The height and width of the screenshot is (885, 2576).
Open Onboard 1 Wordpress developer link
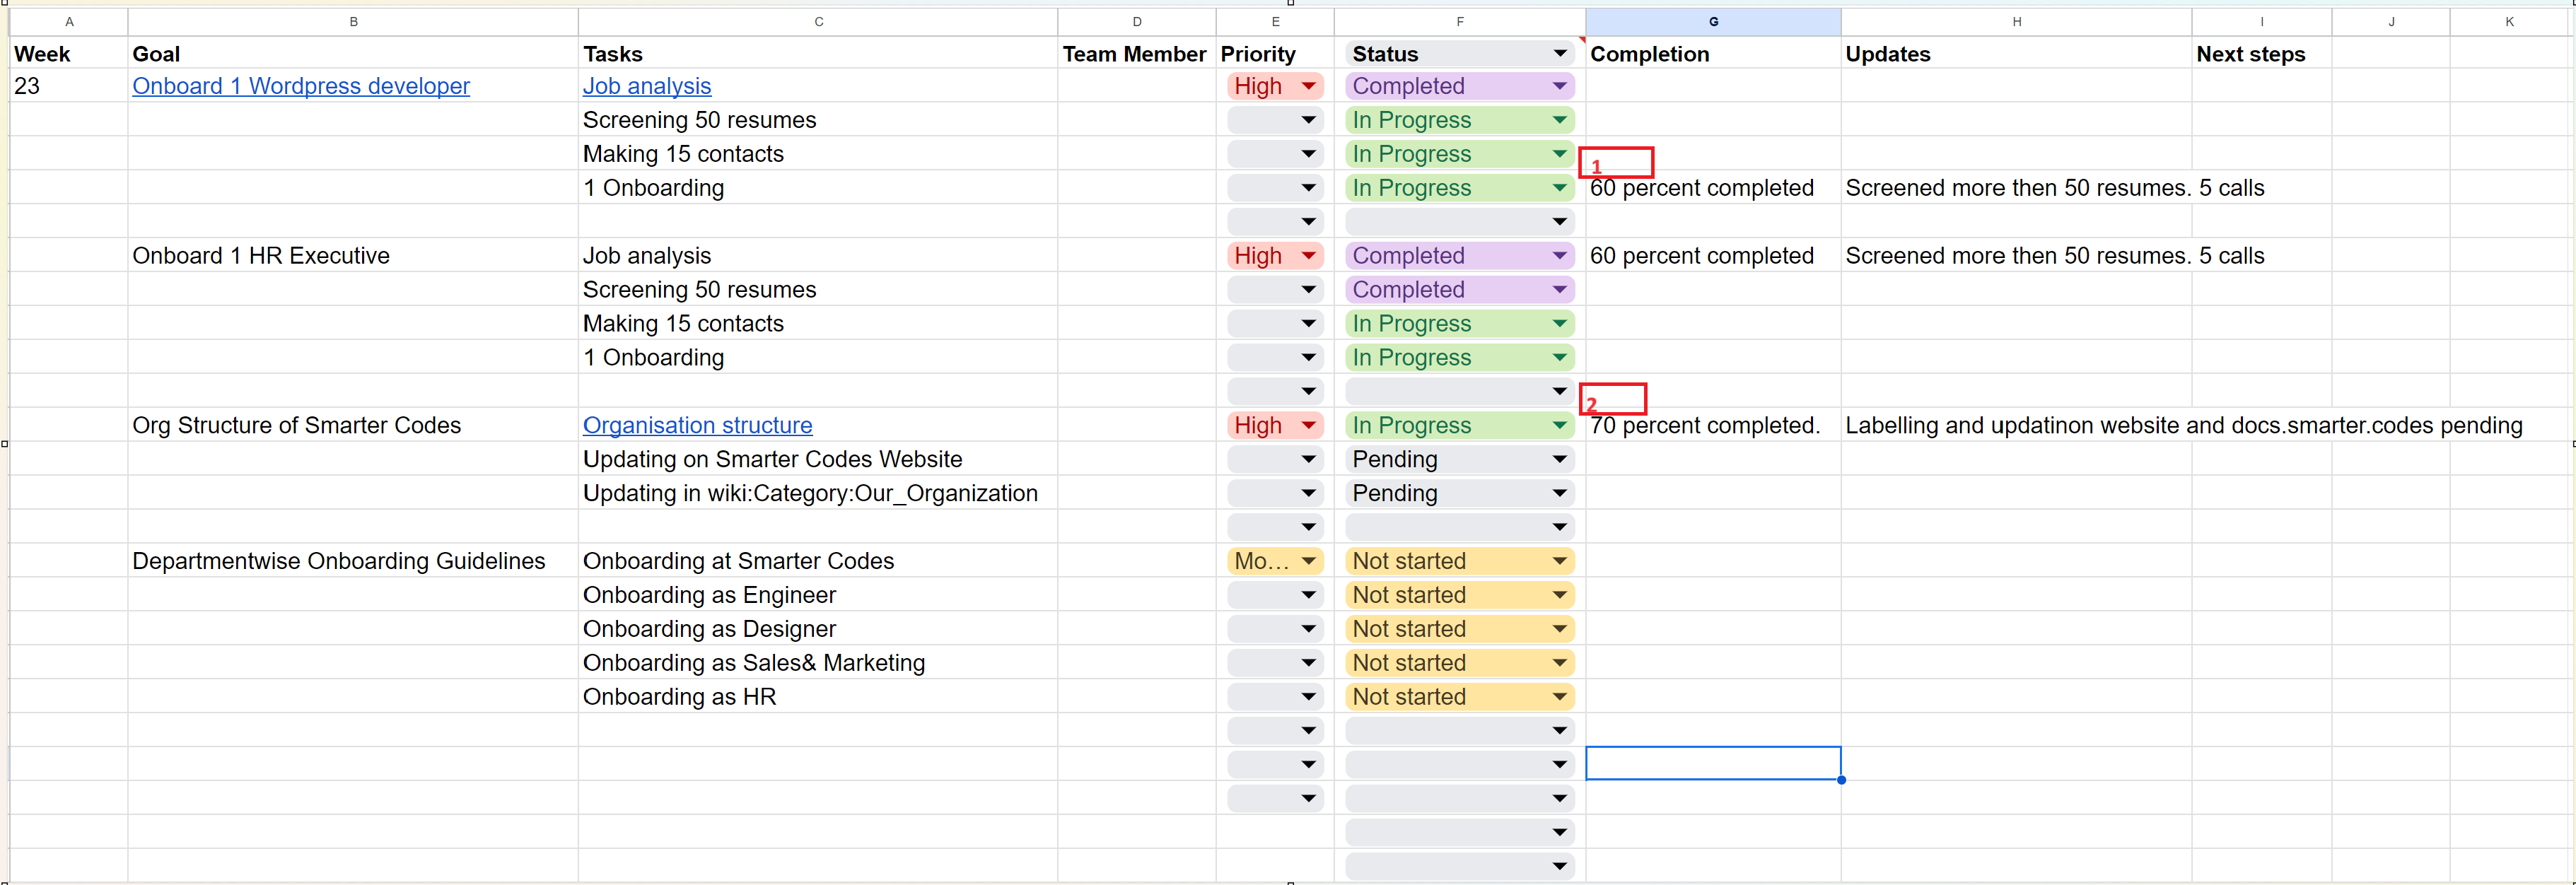(301, 86)
